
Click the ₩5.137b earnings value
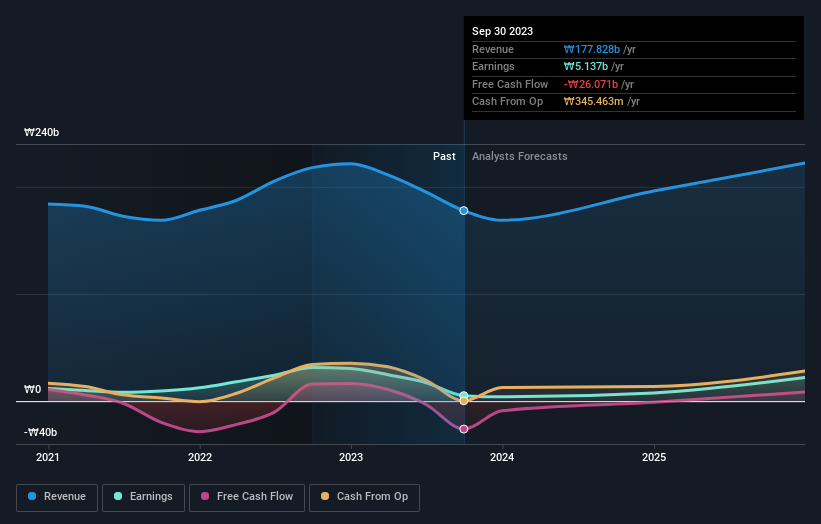[586, 66]
